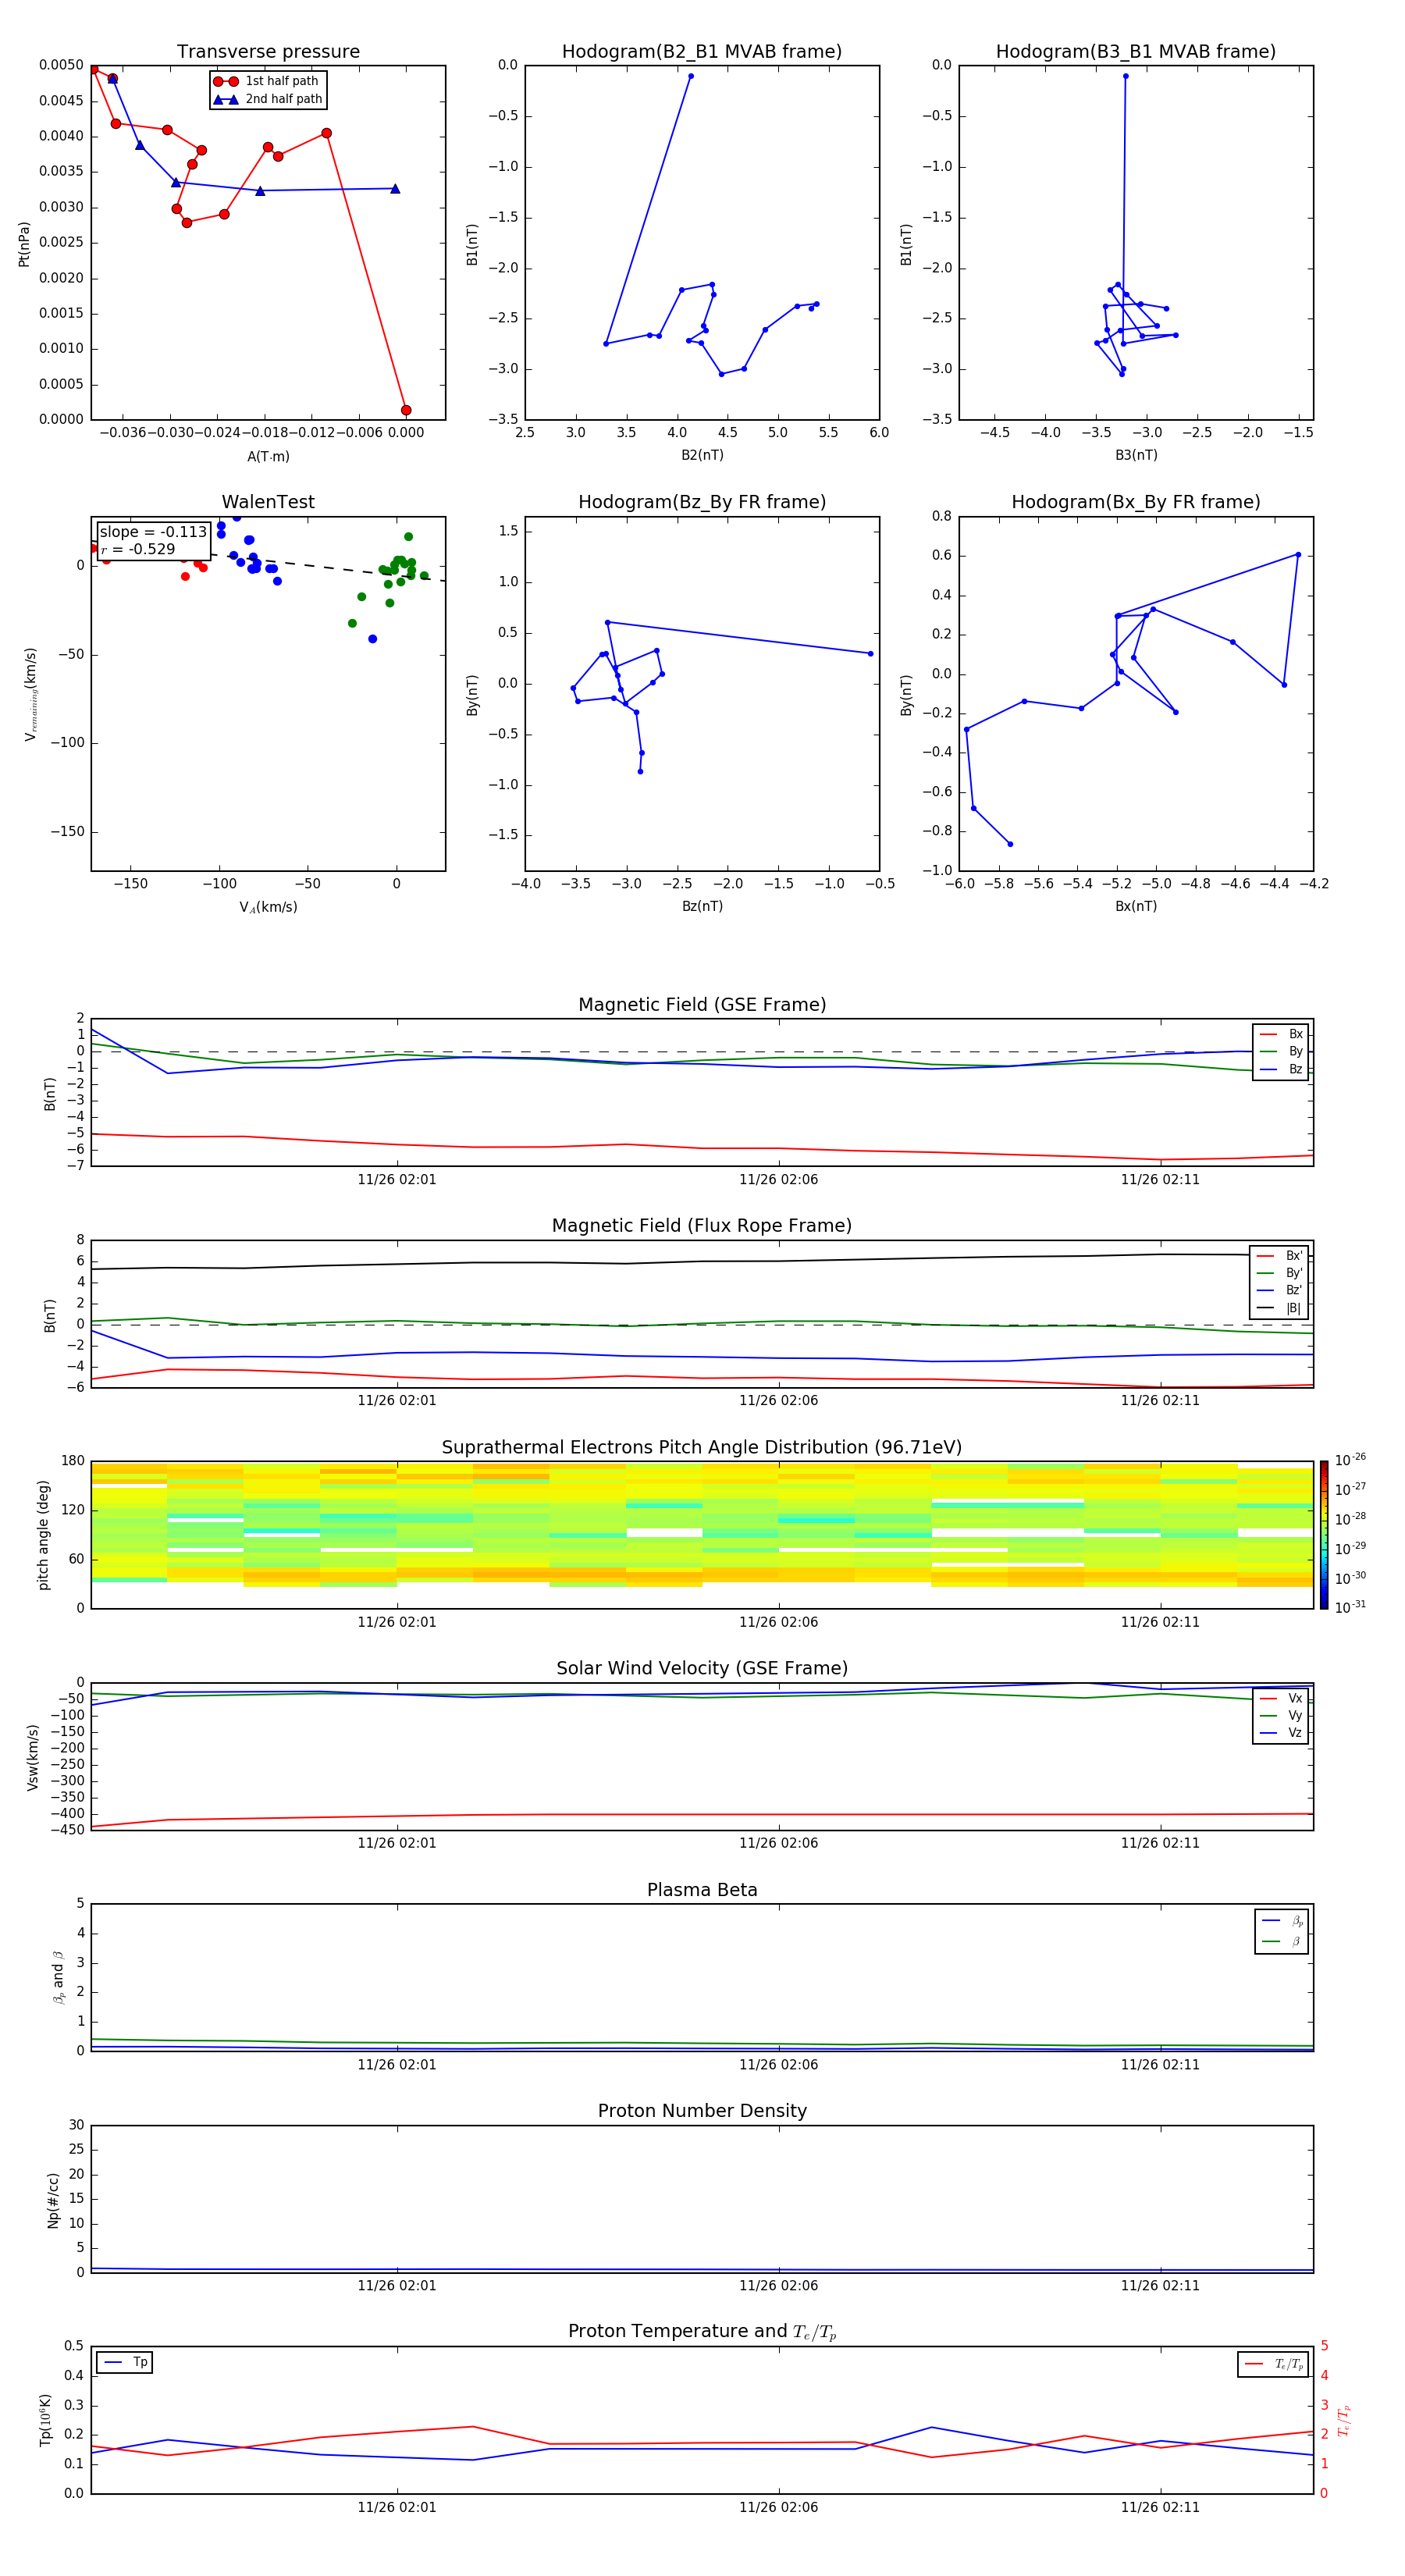Click the Tp legend entry
Image resolution: width=1405 pixels, height=2576 pixels.
[x=125, y=2362]
